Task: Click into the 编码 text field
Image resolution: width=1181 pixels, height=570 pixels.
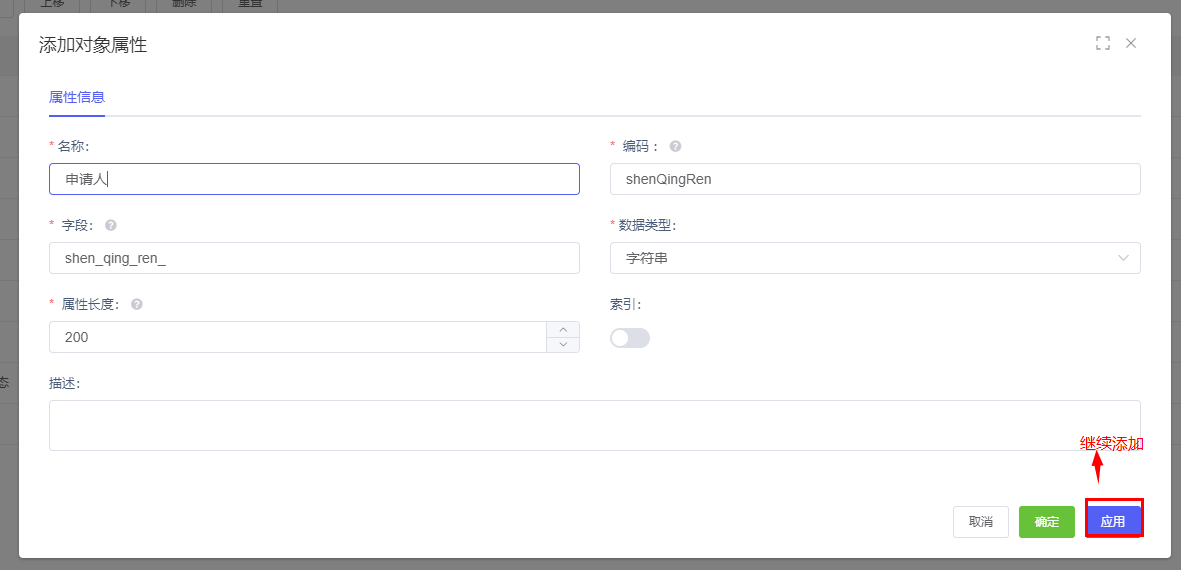Action: pos(875,179)
